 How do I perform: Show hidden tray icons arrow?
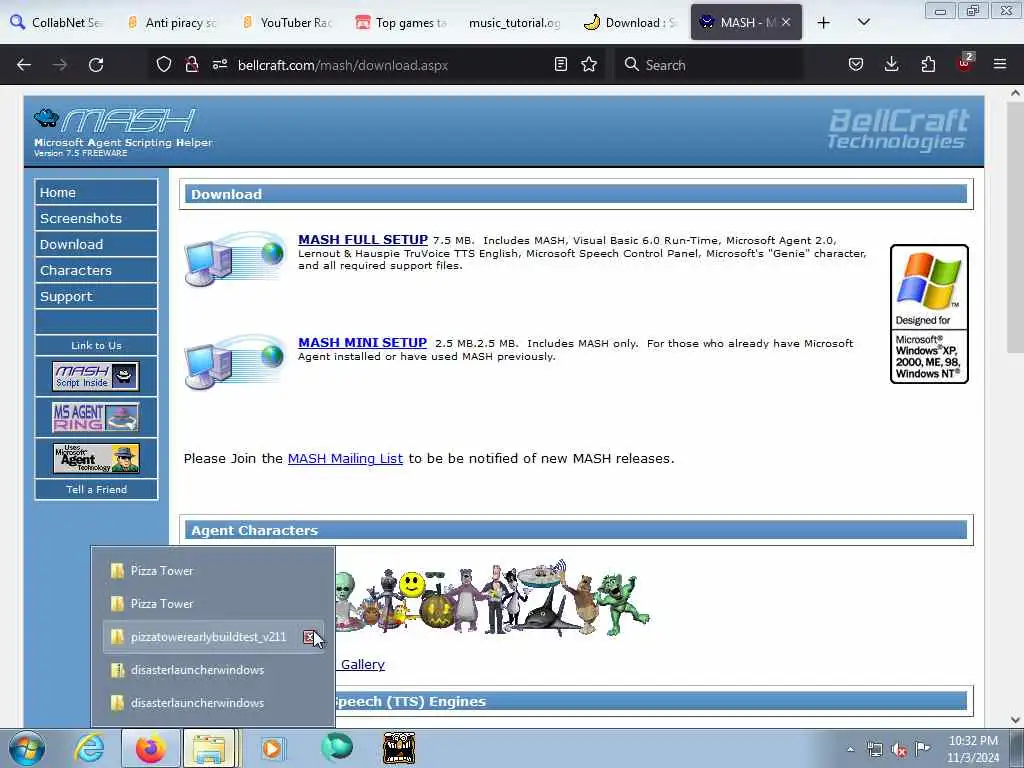pyautogui.click(x=850, y=750)
